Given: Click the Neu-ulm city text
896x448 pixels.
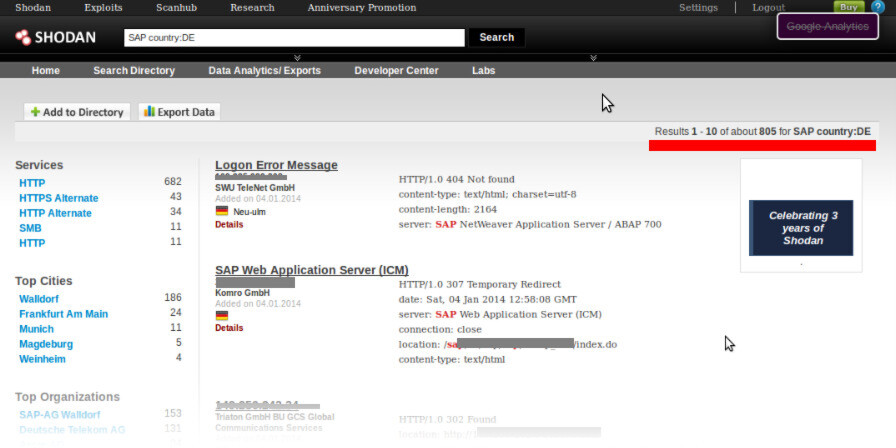Looking at the screenshot, I should point(250,212).
